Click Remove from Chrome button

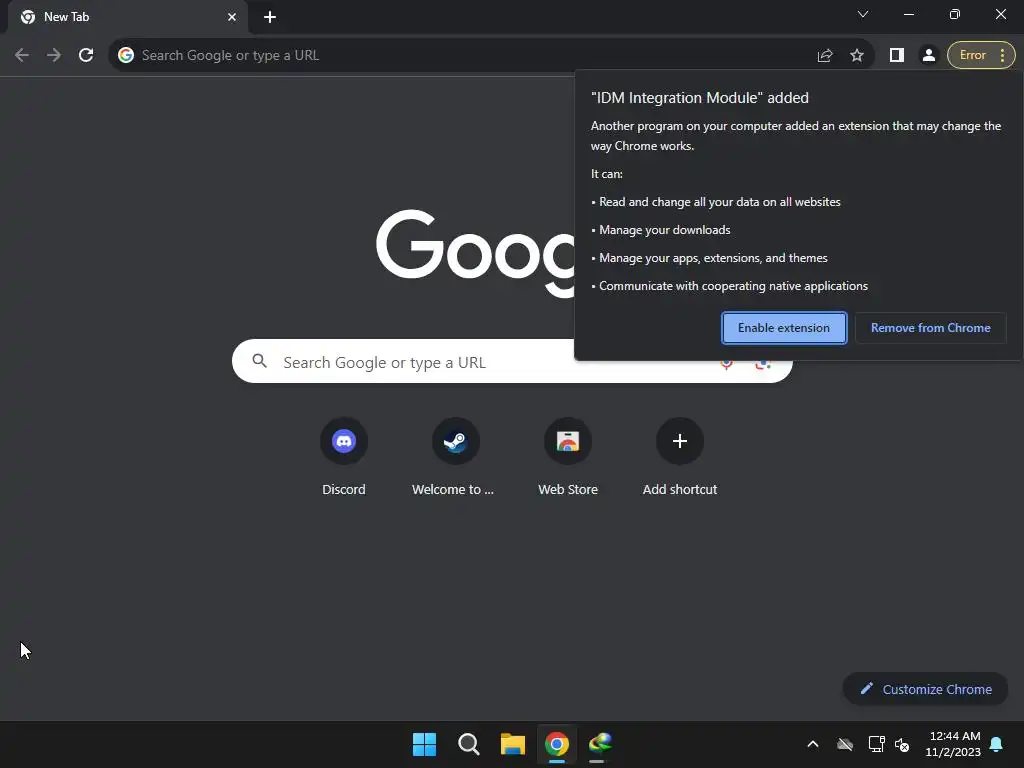point(931,328)
